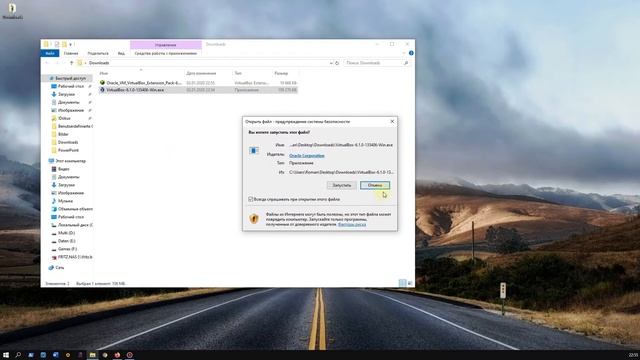
Task: Open pinned Рабочий стол under quick access
Action: (71, 86)
